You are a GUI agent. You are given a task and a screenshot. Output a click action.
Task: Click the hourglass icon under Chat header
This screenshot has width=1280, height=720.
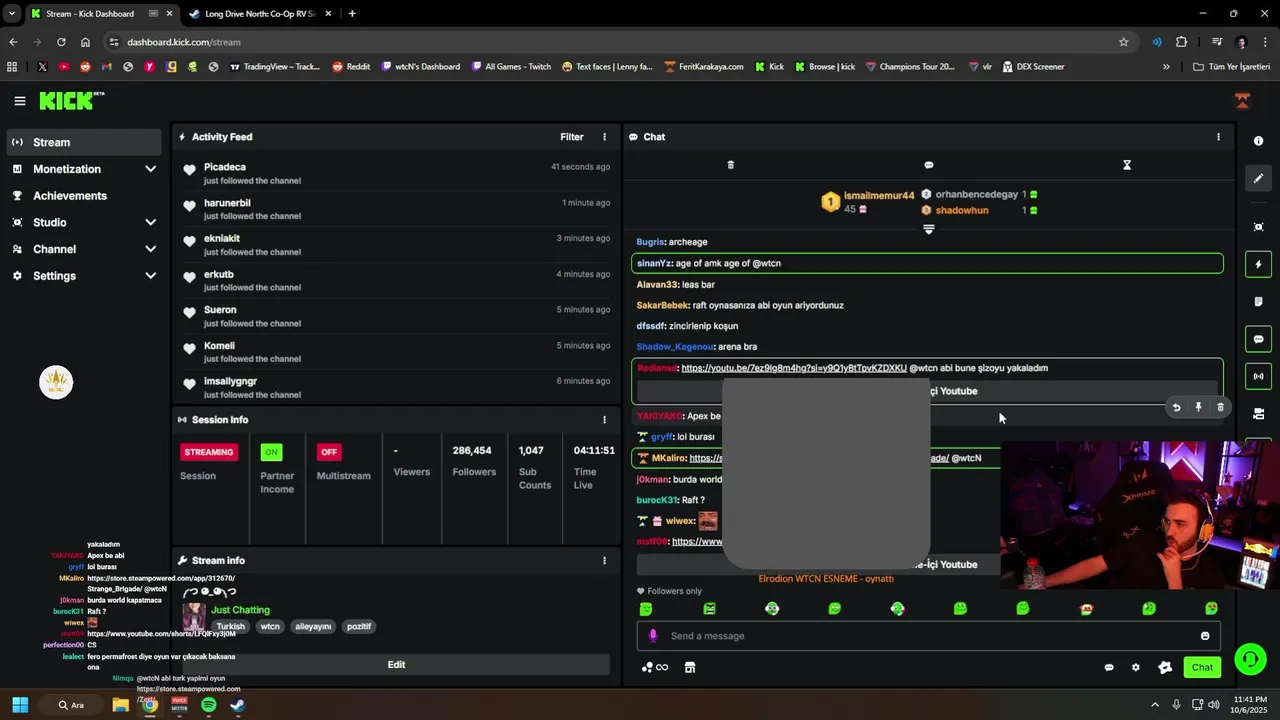tap(1126, 165)
